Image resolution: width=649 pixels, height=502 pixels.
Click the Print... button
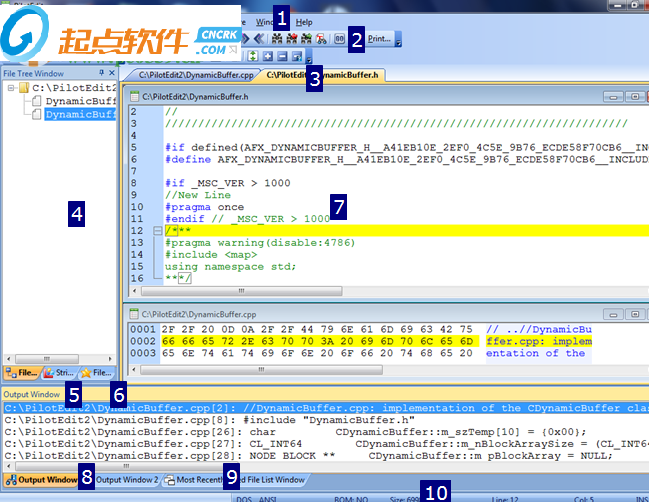tap(379, 39)
